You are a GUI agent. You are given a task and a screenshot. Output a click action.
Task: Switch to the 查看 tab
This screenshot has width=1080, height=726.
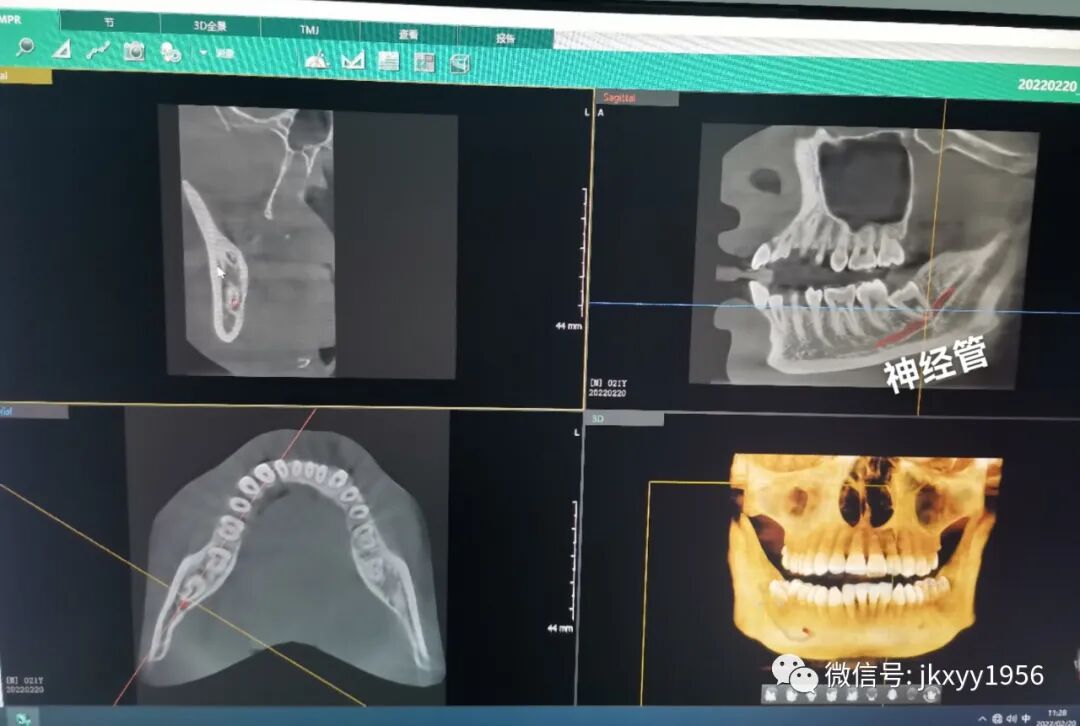408,34
